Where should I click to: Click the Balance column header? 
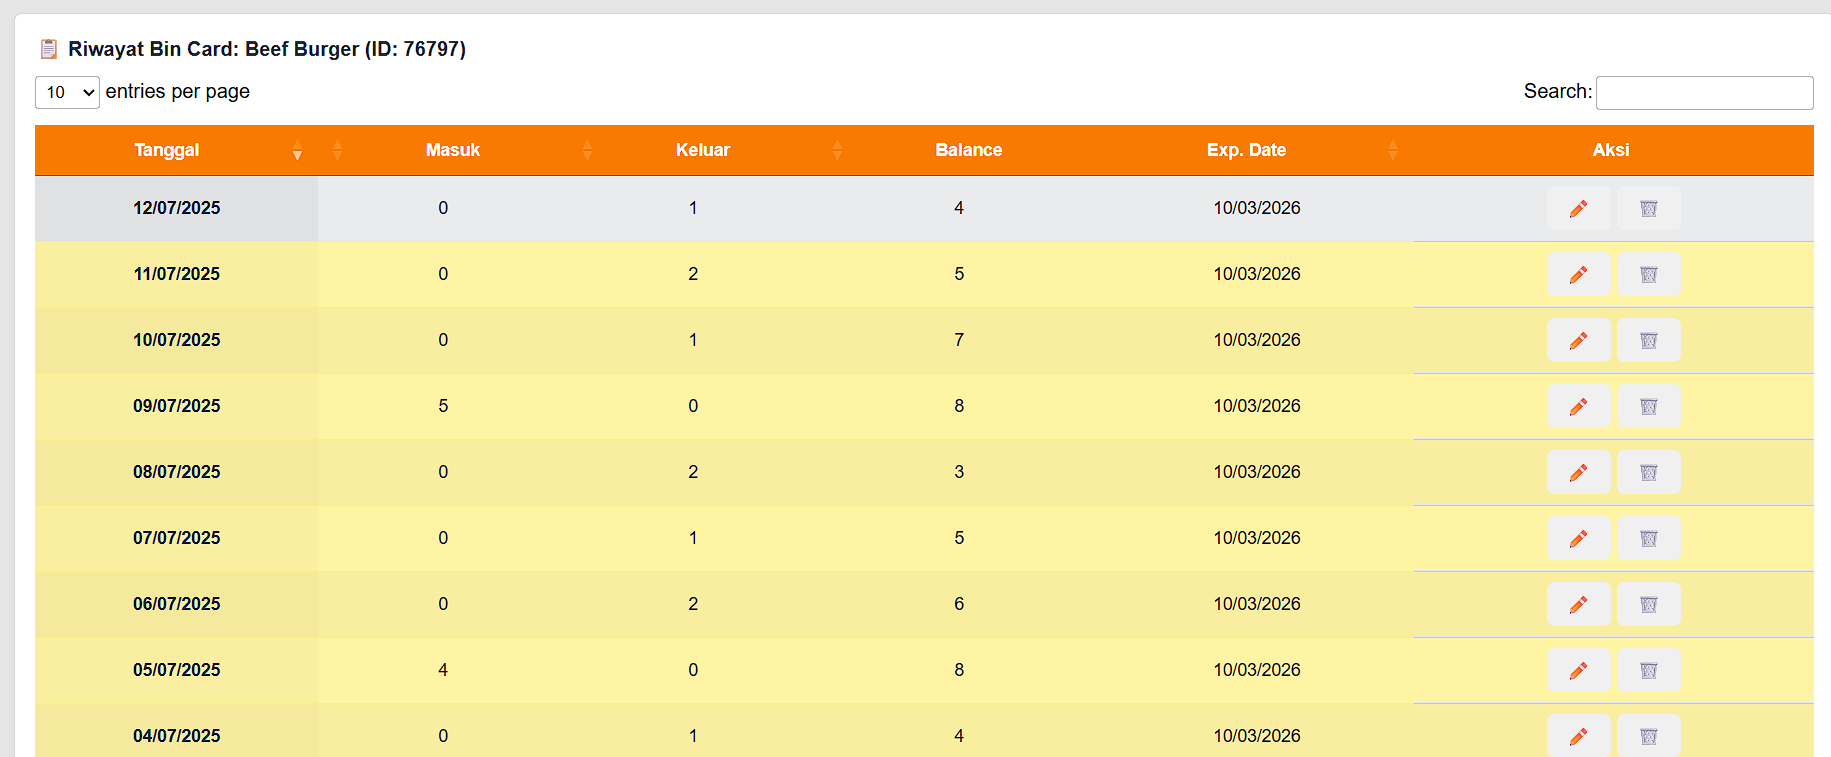968,150
